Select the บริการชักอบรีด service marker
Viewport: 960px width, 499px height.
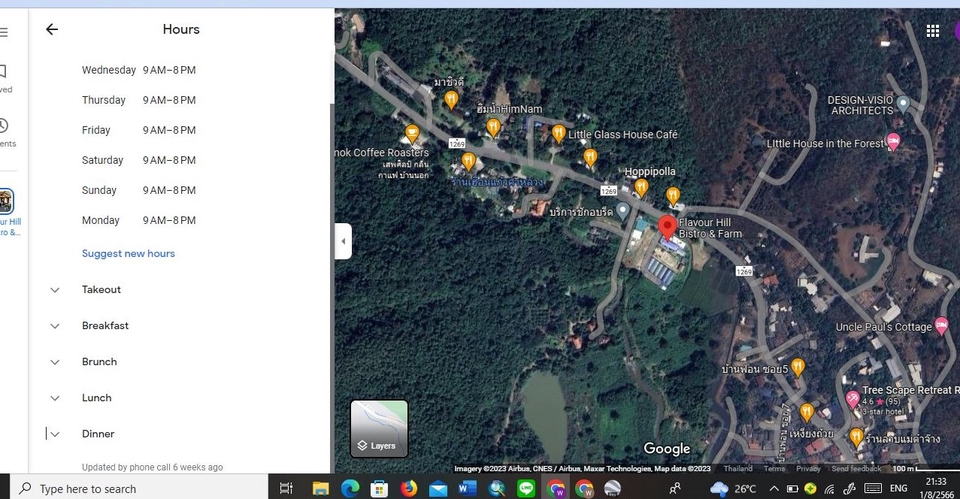pyautogui.click(x=623, y=211)
